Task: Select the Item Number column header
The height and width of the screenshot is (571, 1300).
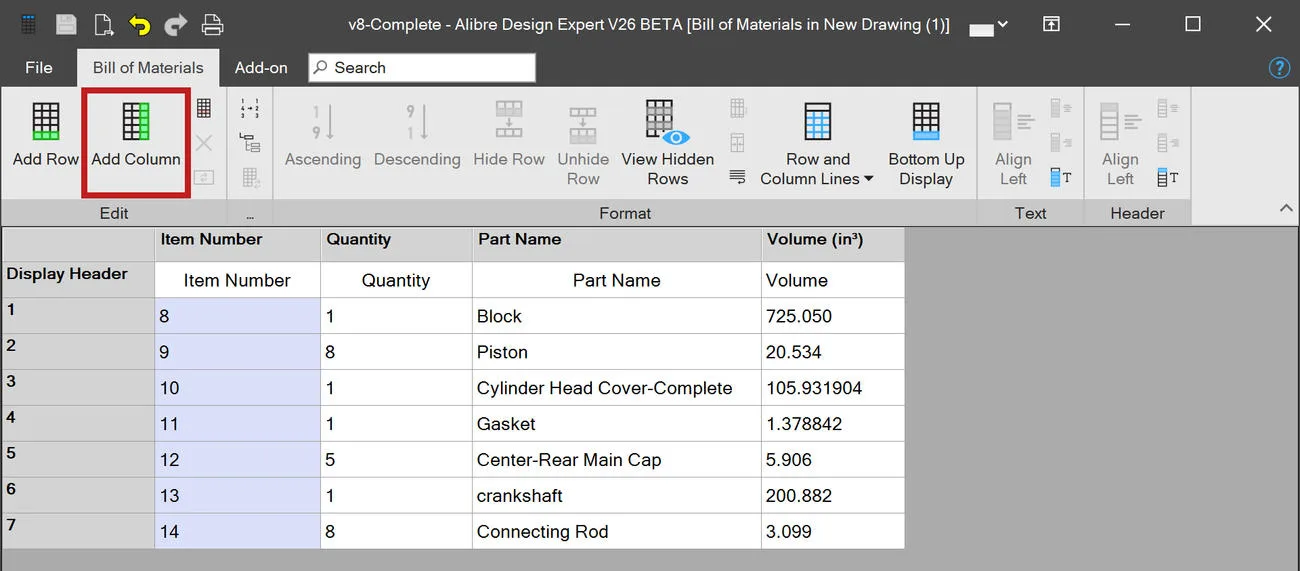Action: (238, 244)
